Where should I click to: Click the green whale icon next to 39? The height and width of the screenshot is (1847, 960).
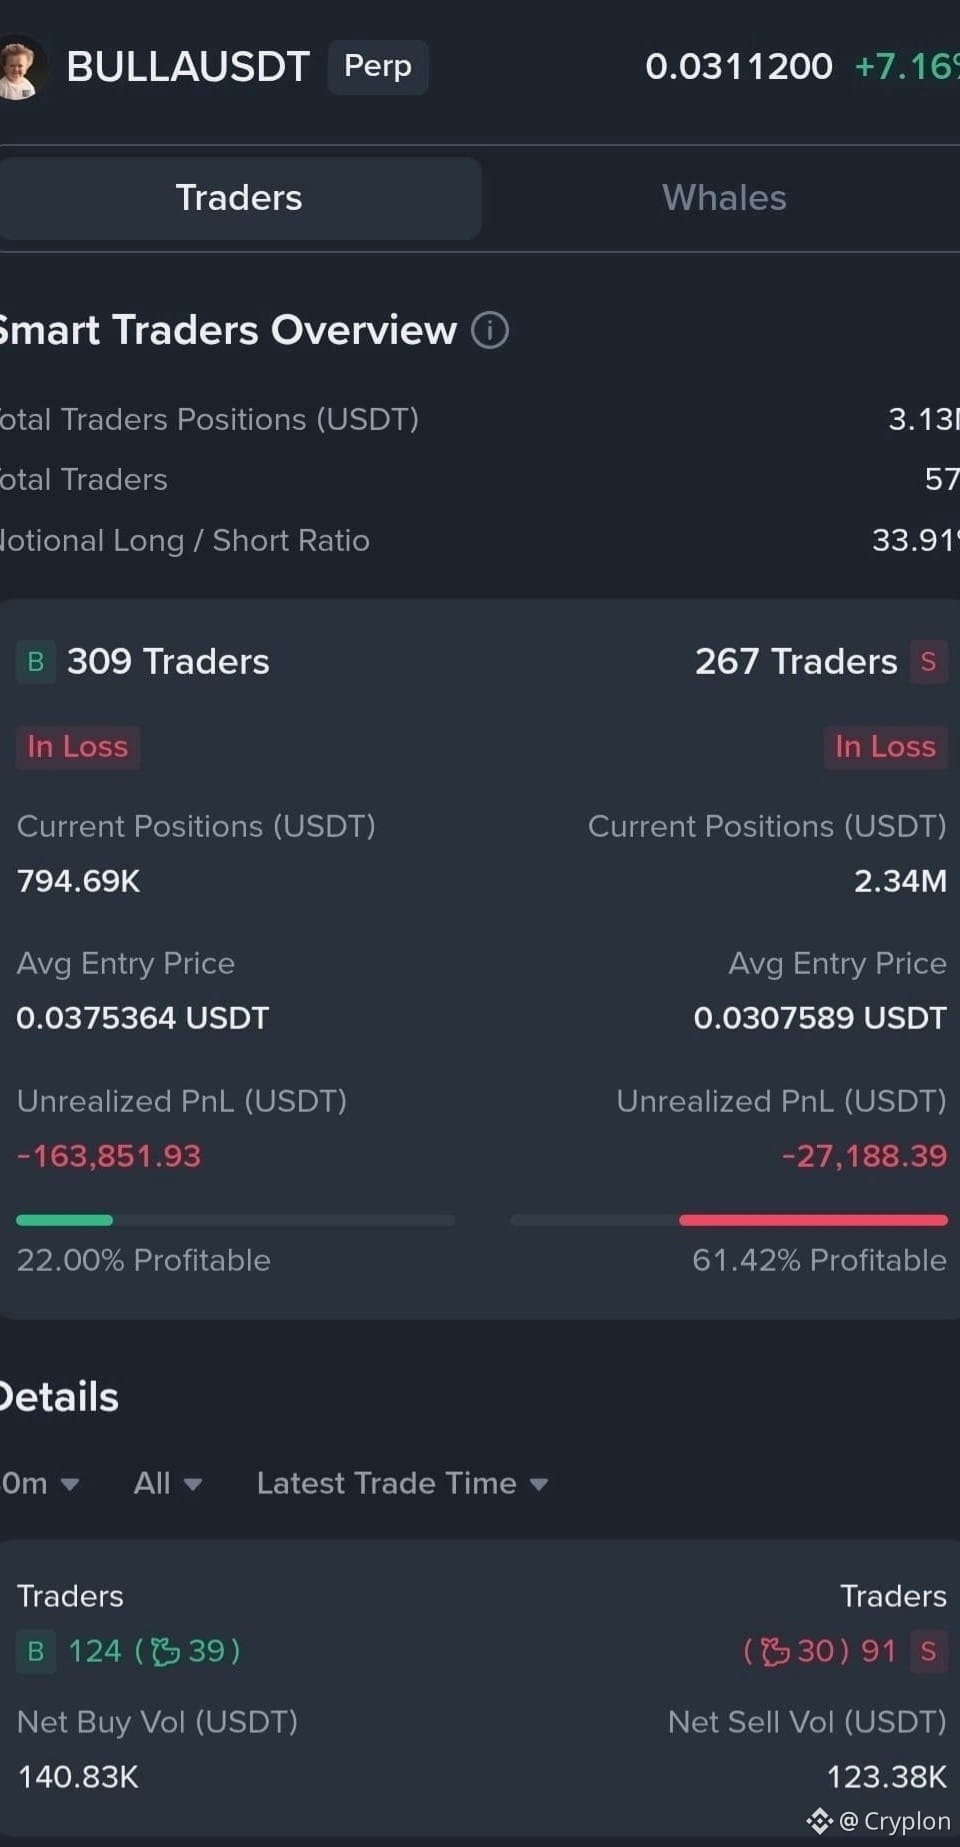pos(166,1651)
